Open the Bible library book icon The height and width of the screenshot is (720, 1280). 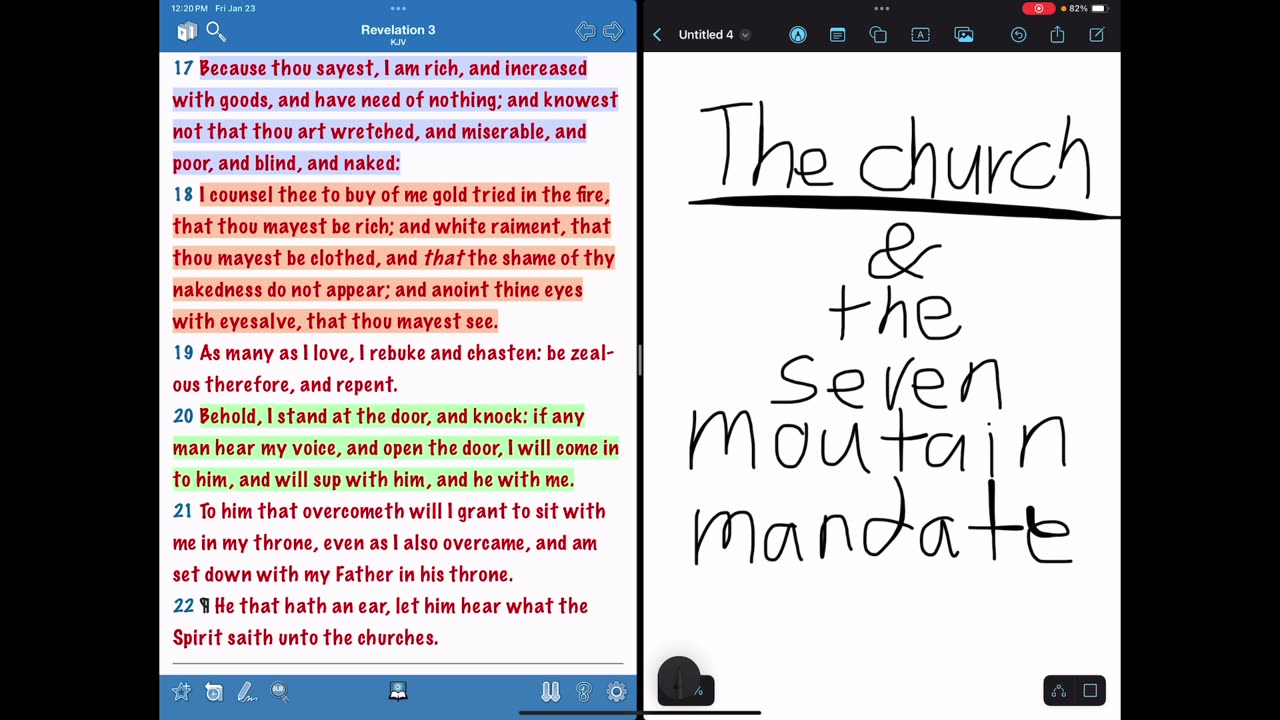coord(187,33)
